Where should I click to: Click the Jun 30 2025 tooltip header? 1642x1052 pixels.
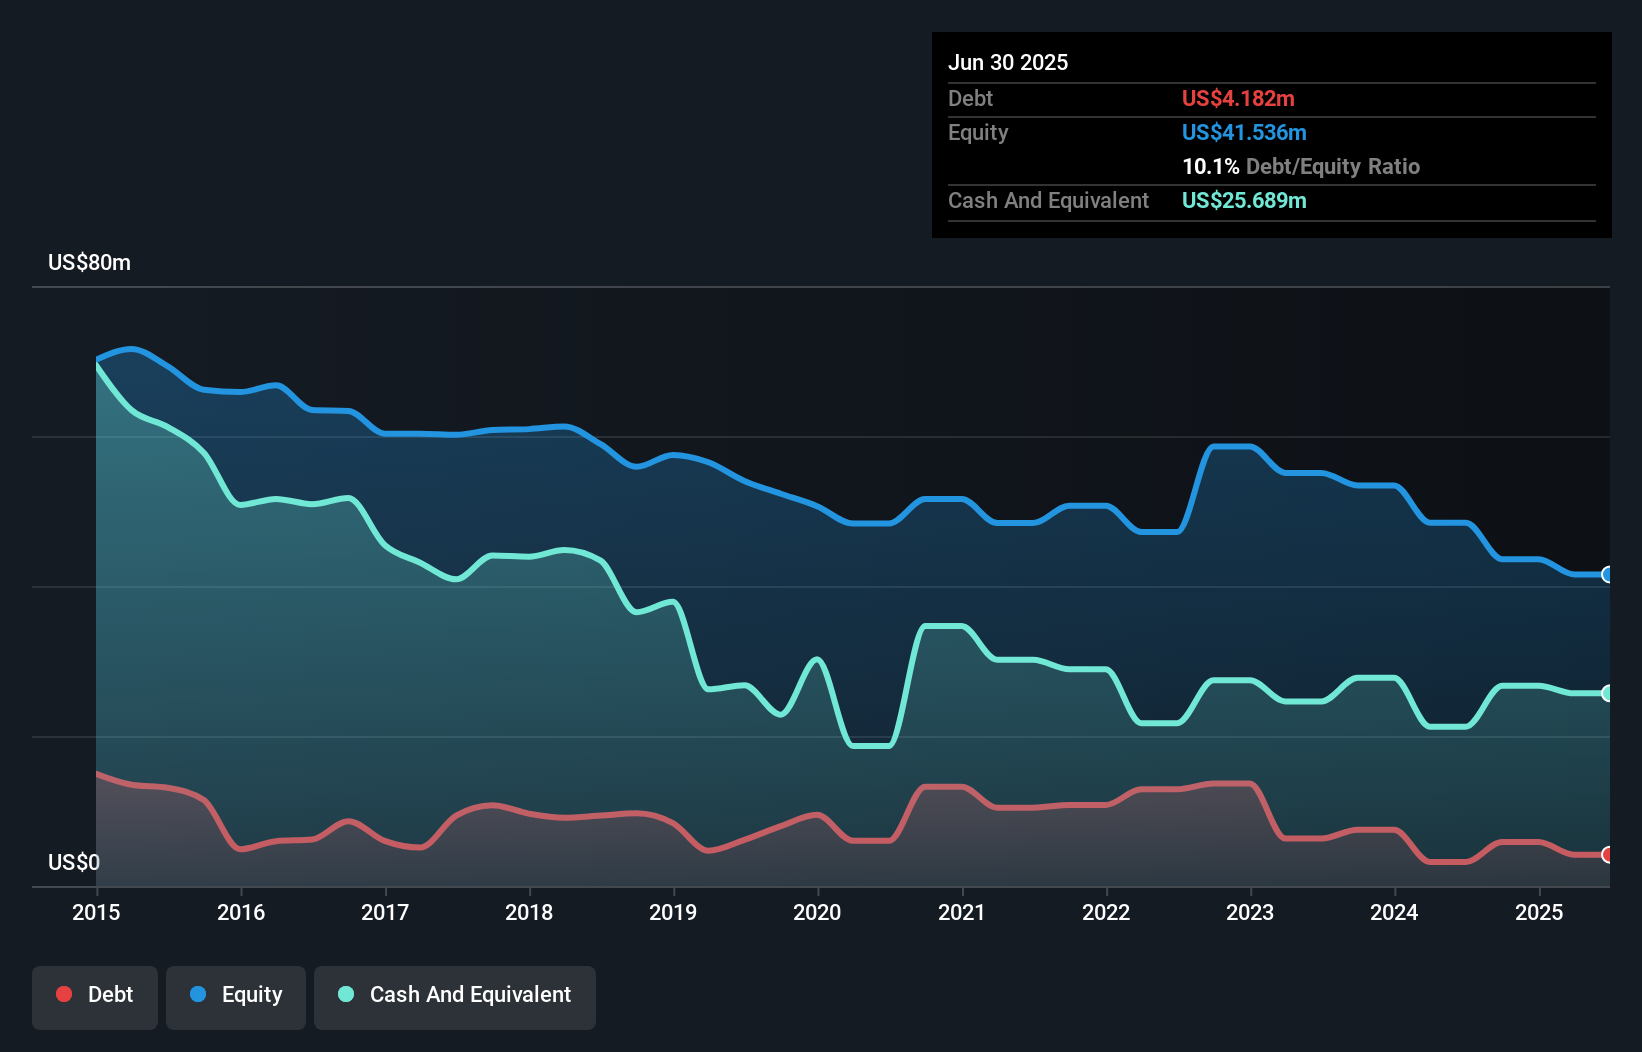(1008, 62)
